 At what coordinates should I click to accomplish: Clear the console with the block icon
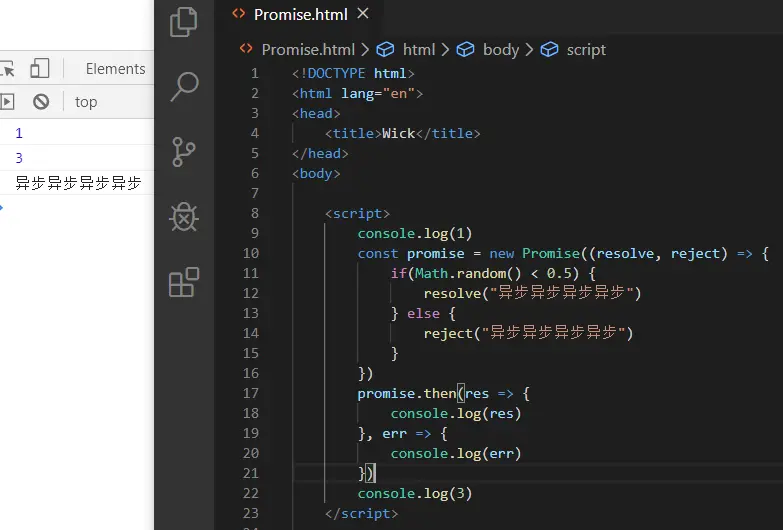click(41, 102)
